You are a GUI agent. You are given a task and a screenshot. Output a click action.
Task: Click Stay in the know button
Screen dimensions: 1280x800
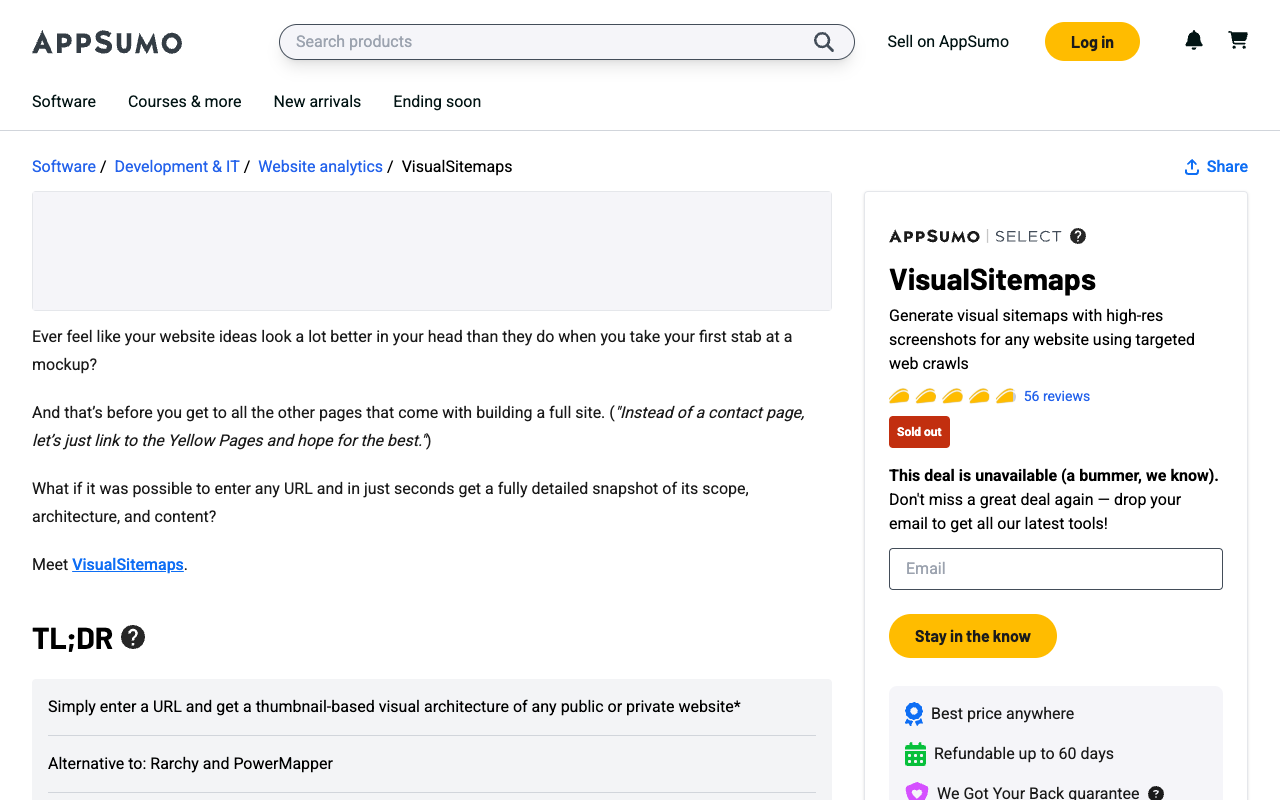[x=973, y=636]
